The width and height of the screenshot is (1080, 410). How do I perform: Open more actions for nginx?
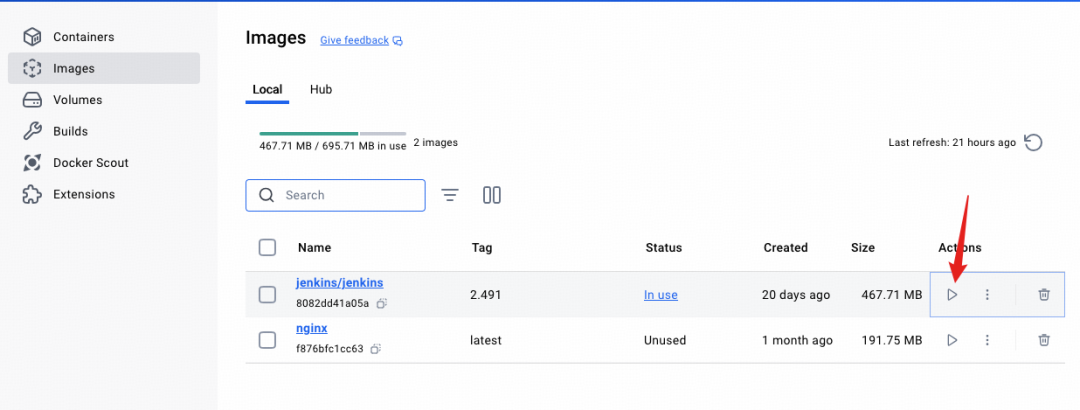click(987, 340)
